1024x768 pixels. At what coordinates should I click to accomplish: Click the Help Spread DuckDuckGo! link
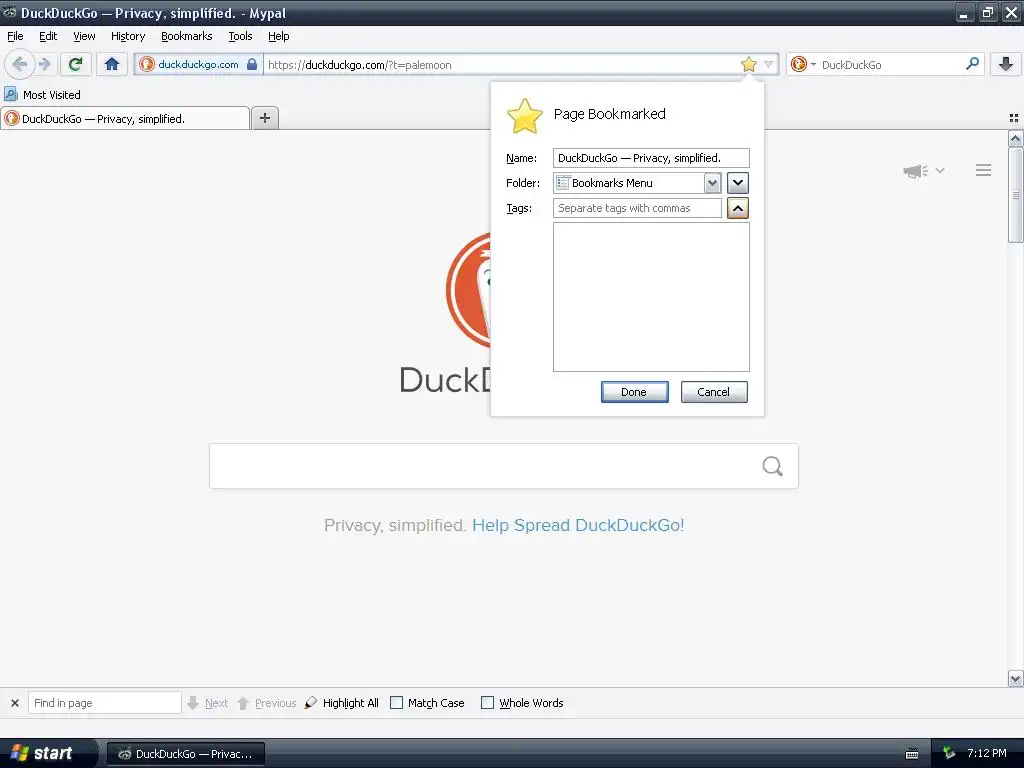coord(578,525)
